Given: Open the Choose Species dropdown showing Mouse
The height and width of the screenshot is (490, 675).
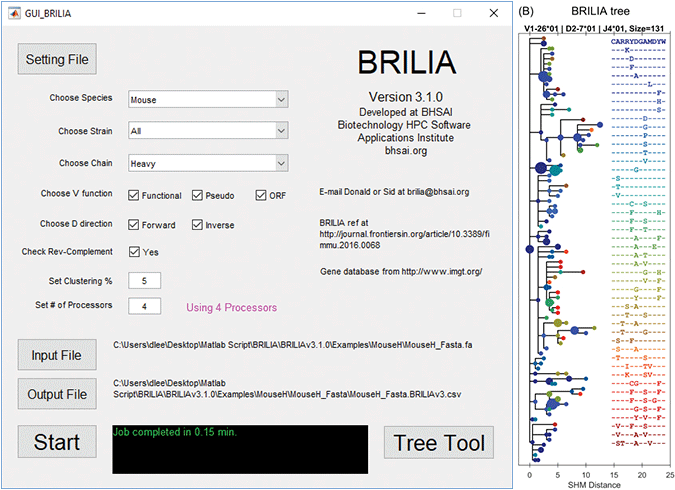Looking at the screenshot, I should (208, 99).
